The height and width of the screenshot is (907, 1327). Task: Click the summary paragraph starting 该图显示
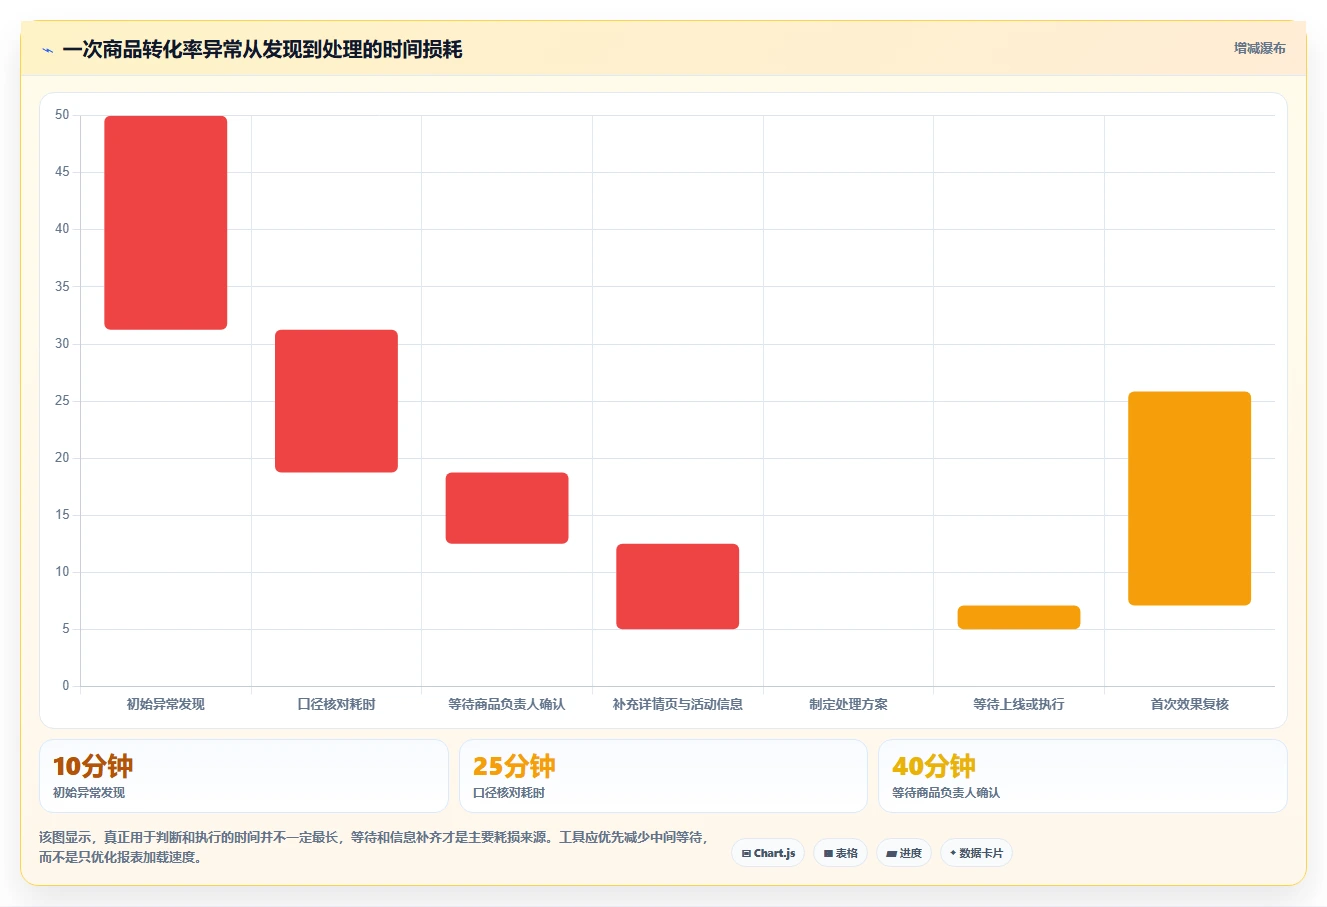click(x=374, y=847)
